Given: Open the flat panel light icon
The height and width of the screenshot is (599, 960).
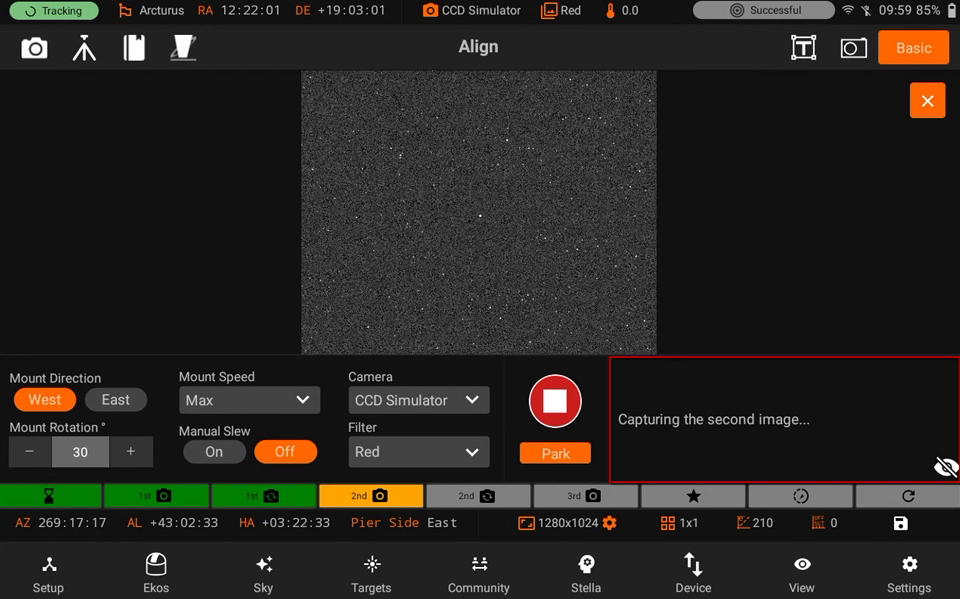Looking at the screenshot, I should [x=183, y=48].
